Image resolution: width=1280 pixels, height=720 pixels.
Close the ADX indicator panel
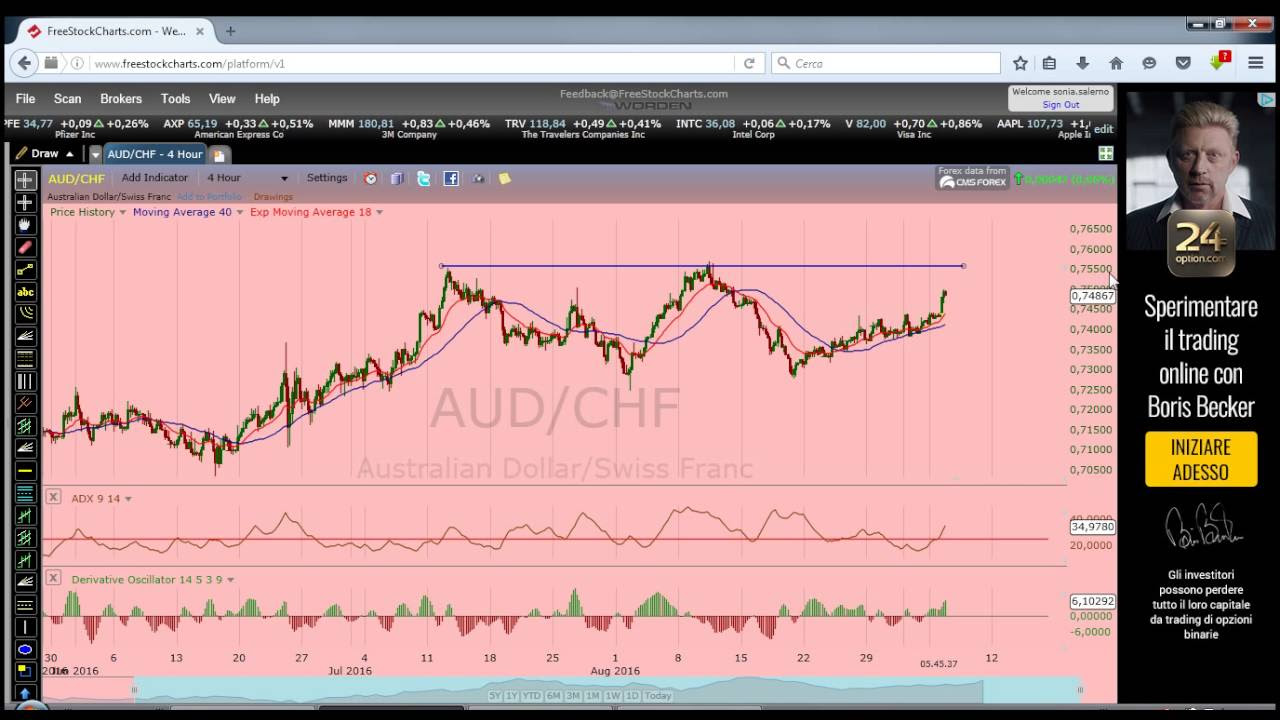click(53, 497)
